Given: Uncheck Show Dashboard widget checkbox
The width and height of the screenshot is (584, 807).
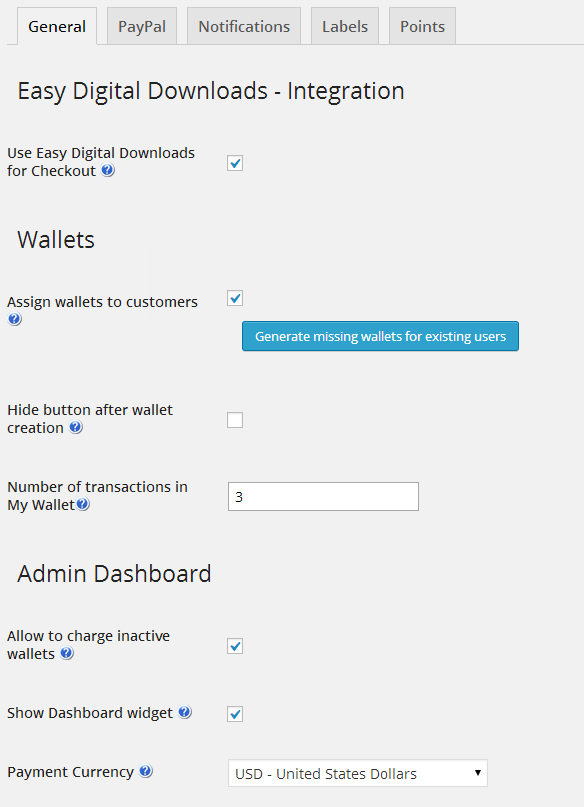Looking at the screenshot, I should 235,714.
